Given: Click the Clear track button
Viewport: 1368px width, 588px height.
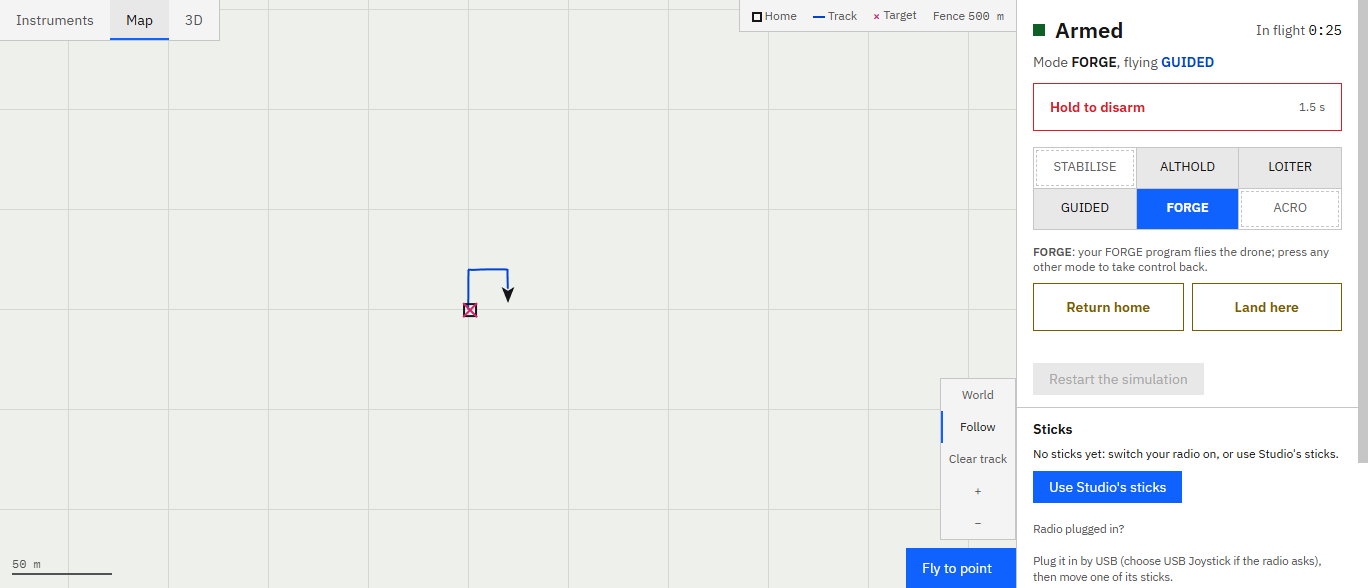Looking at the screenshot, I should coord(978,459).
